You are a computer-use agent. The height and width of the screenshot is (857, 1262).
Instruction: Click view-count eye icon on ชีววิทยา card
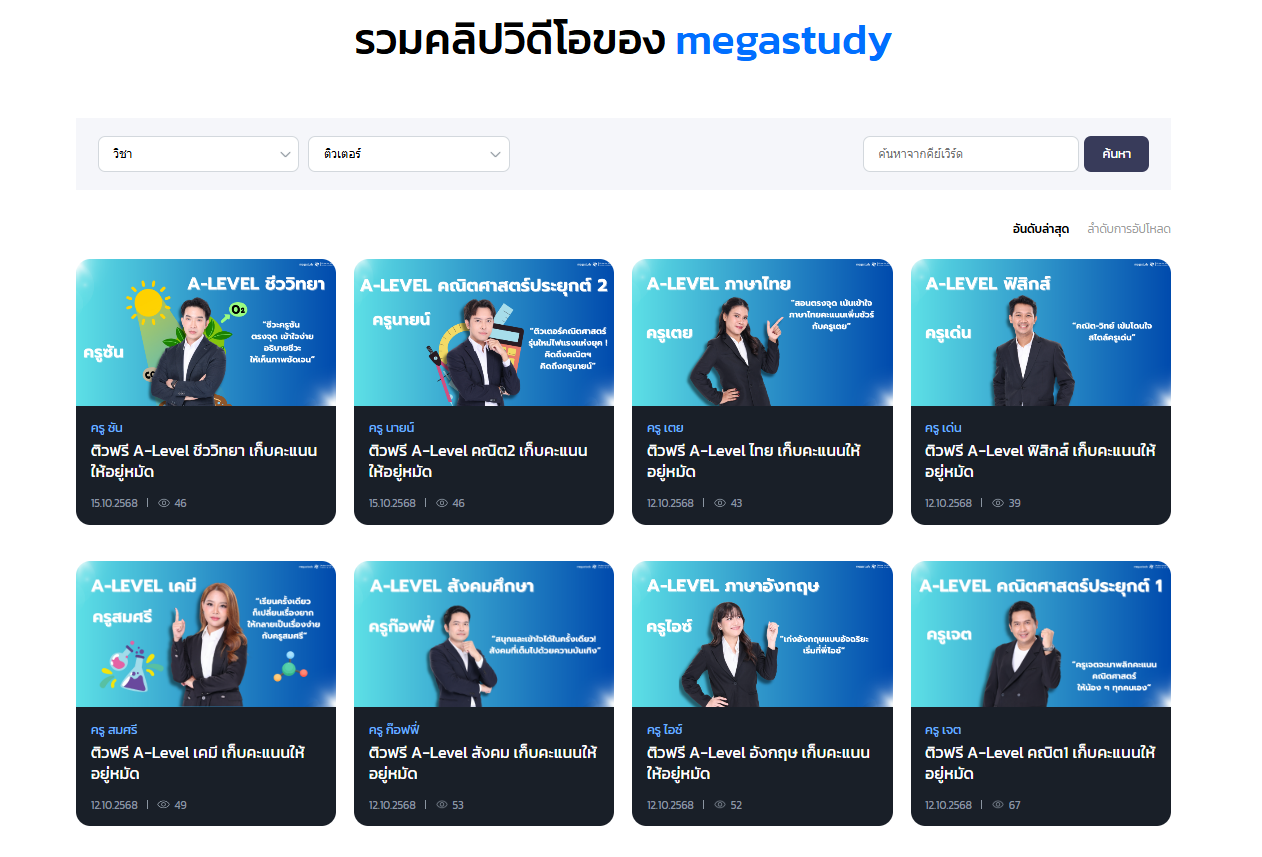point(164,503)
